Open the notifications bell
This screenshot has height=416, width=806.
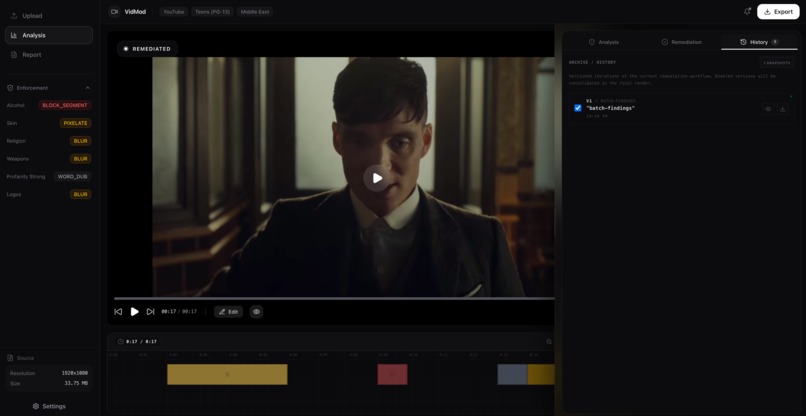pyautogui.click(x=747, y=11)
